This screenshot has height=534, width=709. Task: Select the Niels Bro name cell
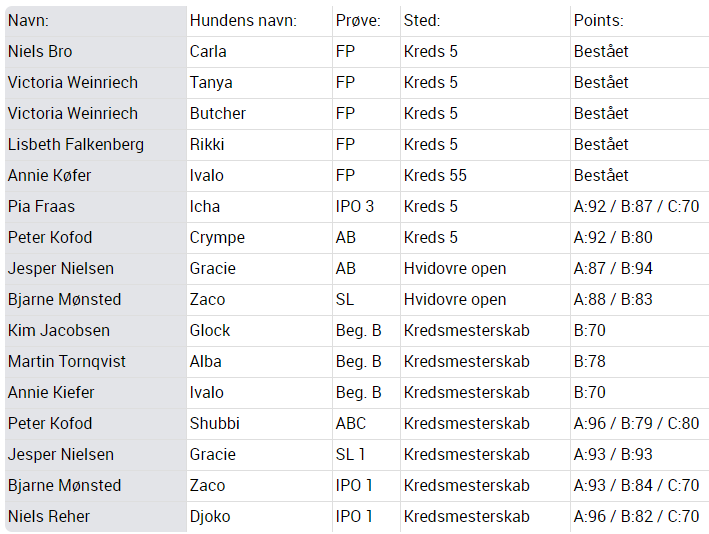[96, 52]
